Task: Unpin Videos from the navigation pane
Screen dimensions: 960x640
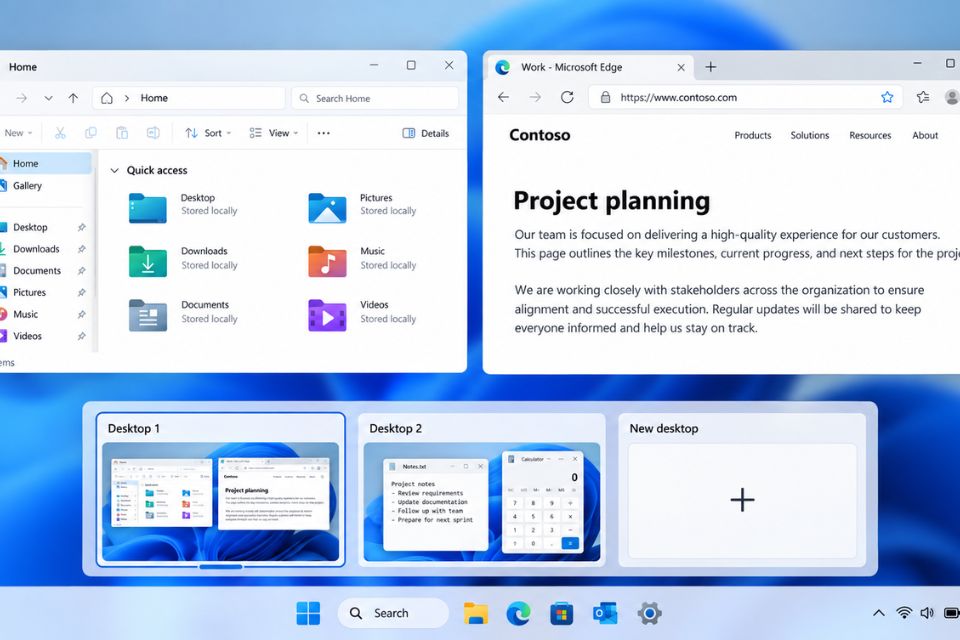Action: click(x=81, y=336)
